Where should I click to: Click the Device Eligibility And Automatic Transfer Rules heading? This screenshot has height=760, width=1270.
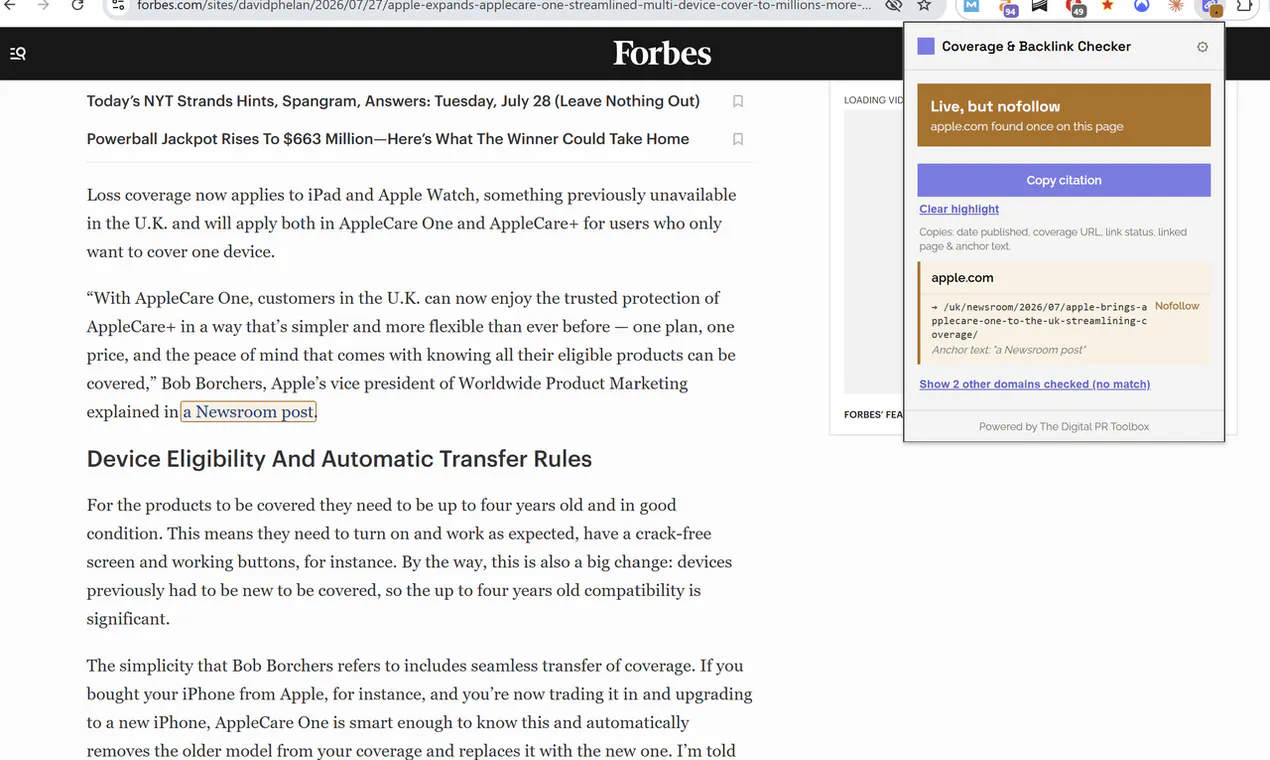[x=339, y=459]
